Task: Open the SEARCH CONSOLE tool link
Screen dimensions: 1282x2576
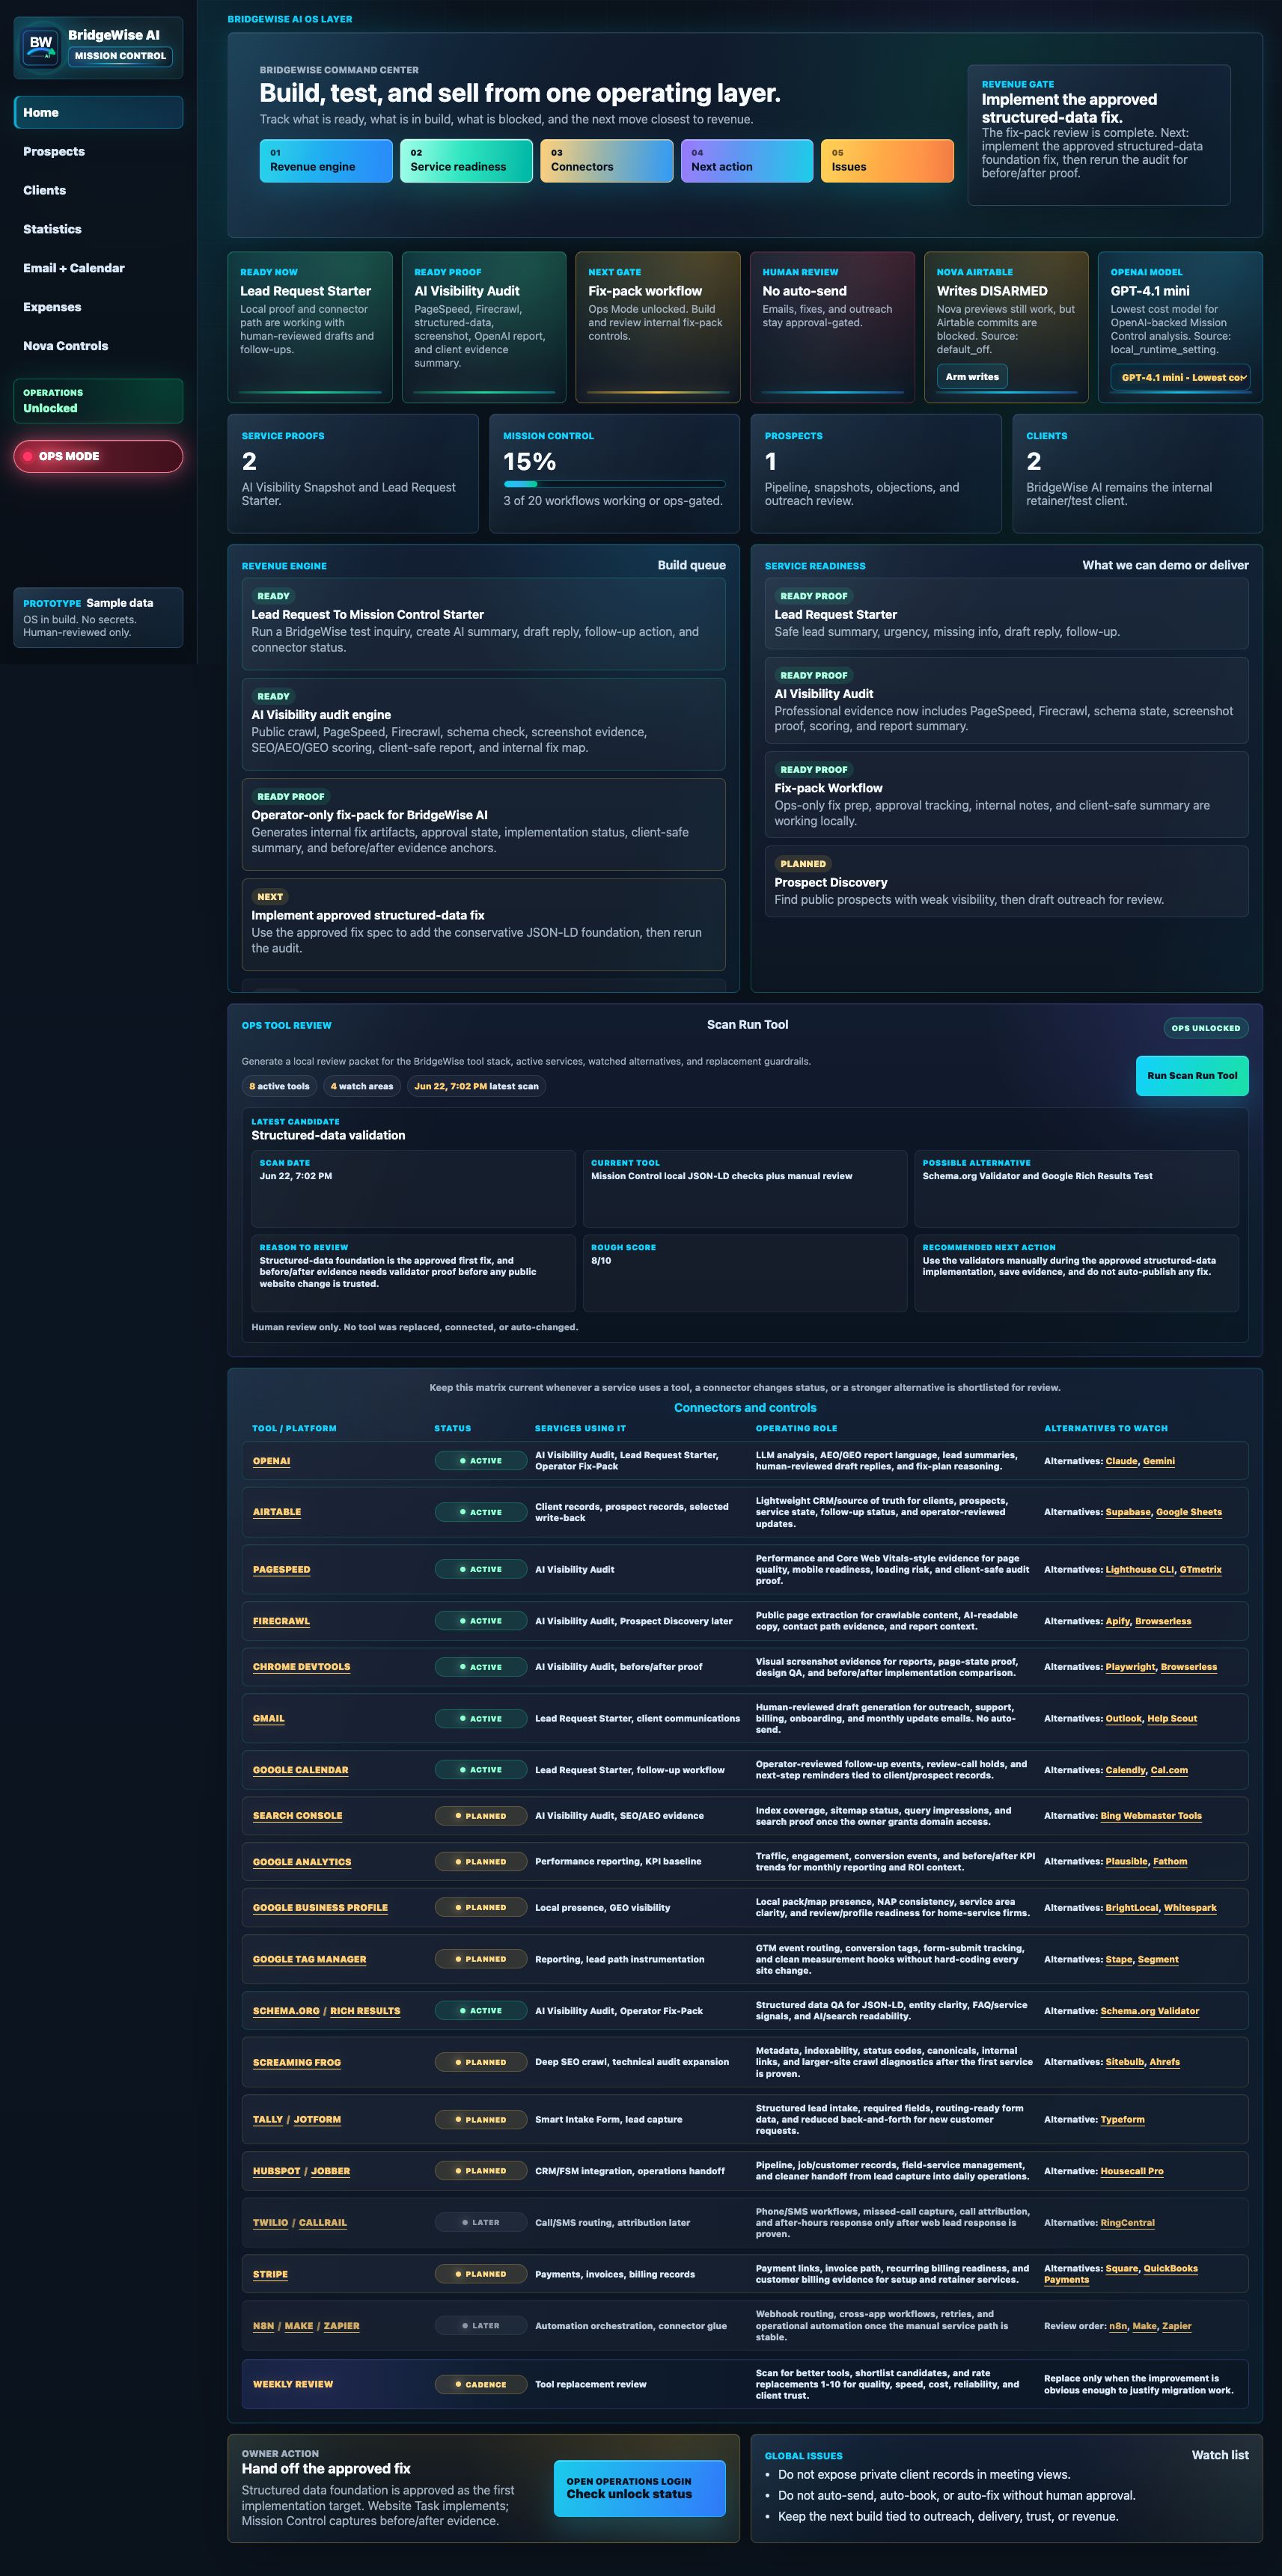Action: pyautogui.click(x=297, y=1816)
